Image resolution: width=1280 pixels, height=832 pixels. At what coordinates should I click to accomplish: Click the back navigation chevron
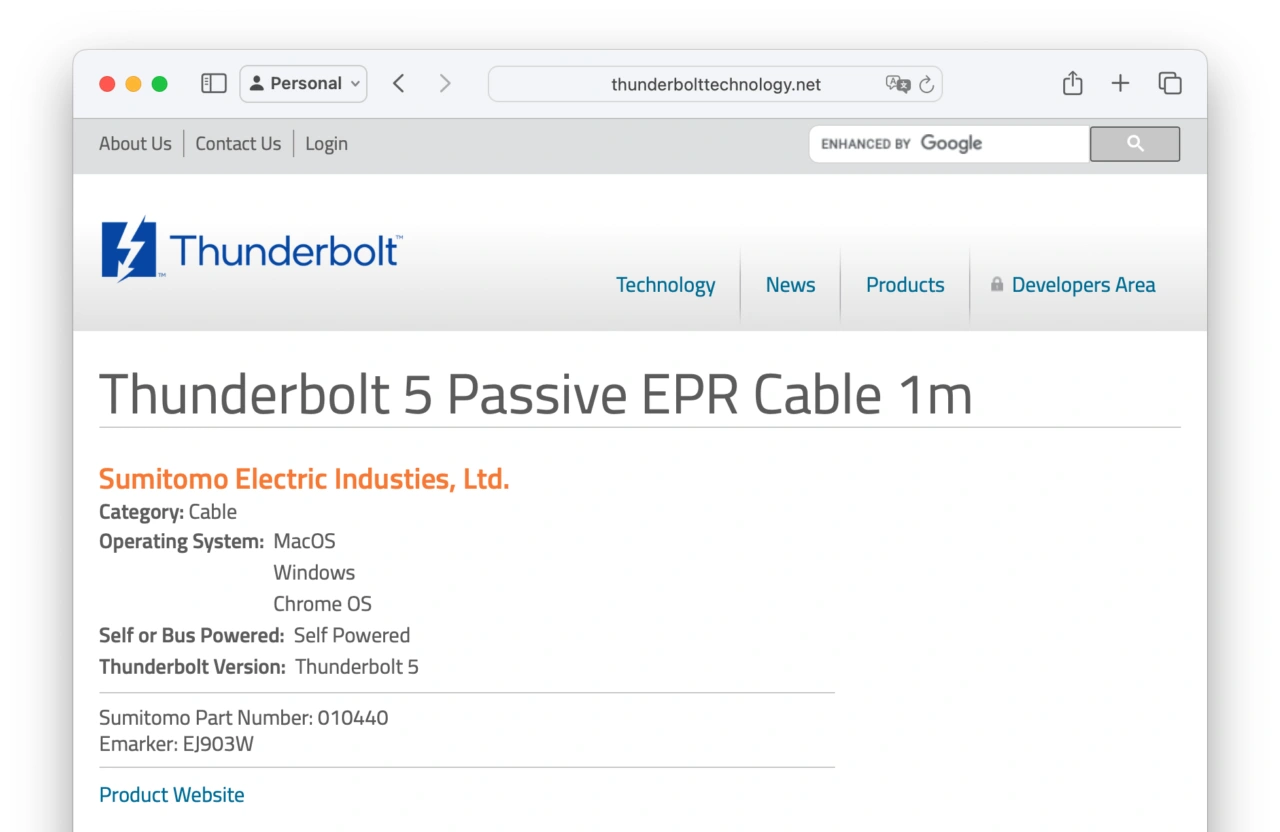398,83
